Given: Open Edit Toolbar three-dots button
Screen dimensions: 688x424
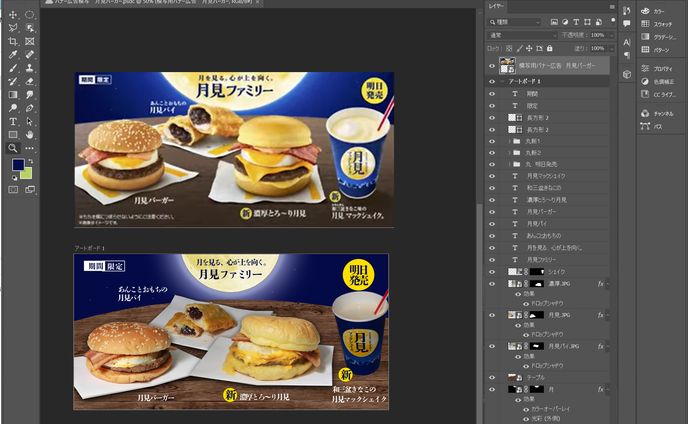Looking at the screenshot, I should click(29, 148).
